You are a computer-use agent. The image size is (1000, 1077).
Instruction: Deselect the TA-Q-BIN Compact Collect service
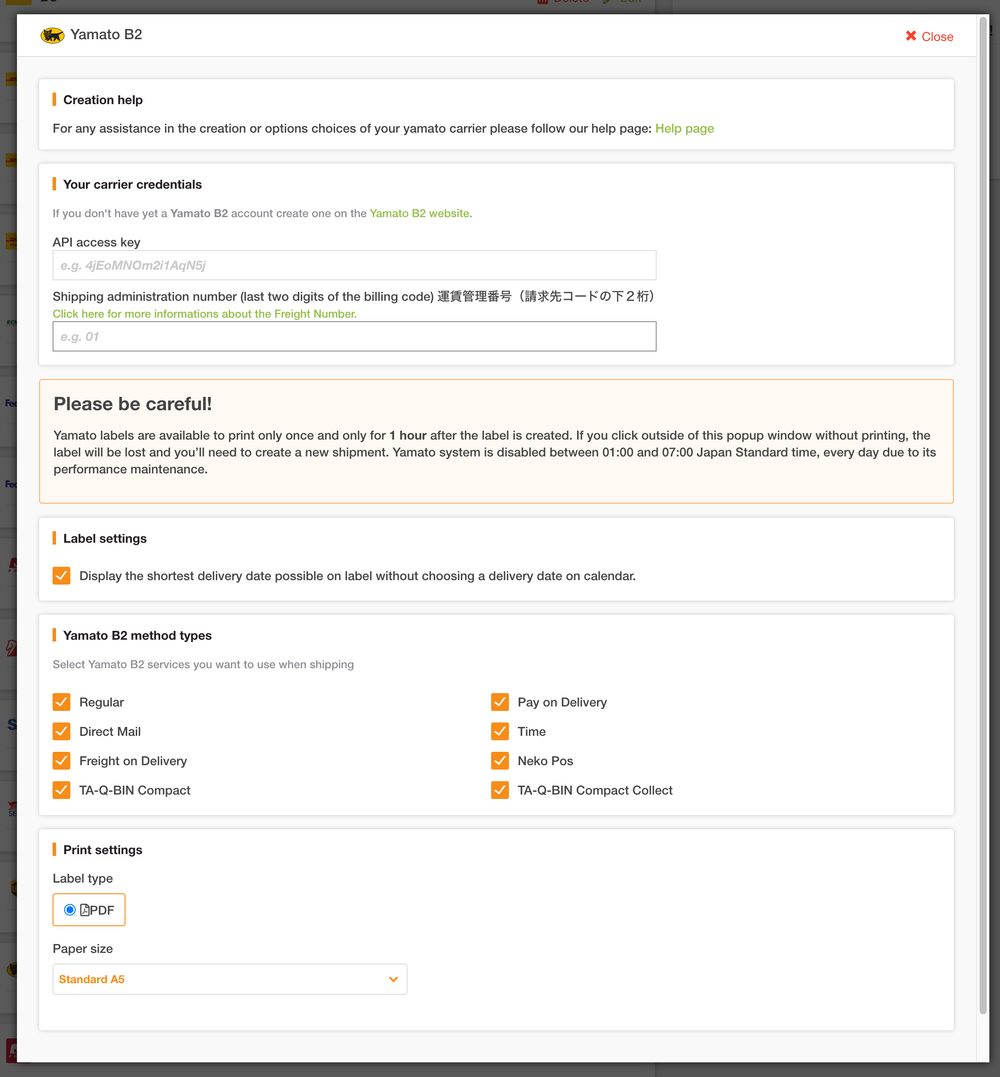(500, 790)
